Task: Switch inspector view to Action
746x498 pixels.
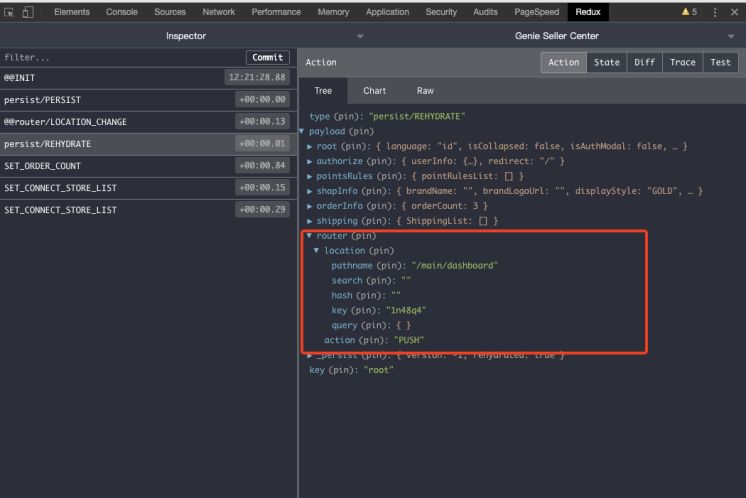Action: coord(564,62)
